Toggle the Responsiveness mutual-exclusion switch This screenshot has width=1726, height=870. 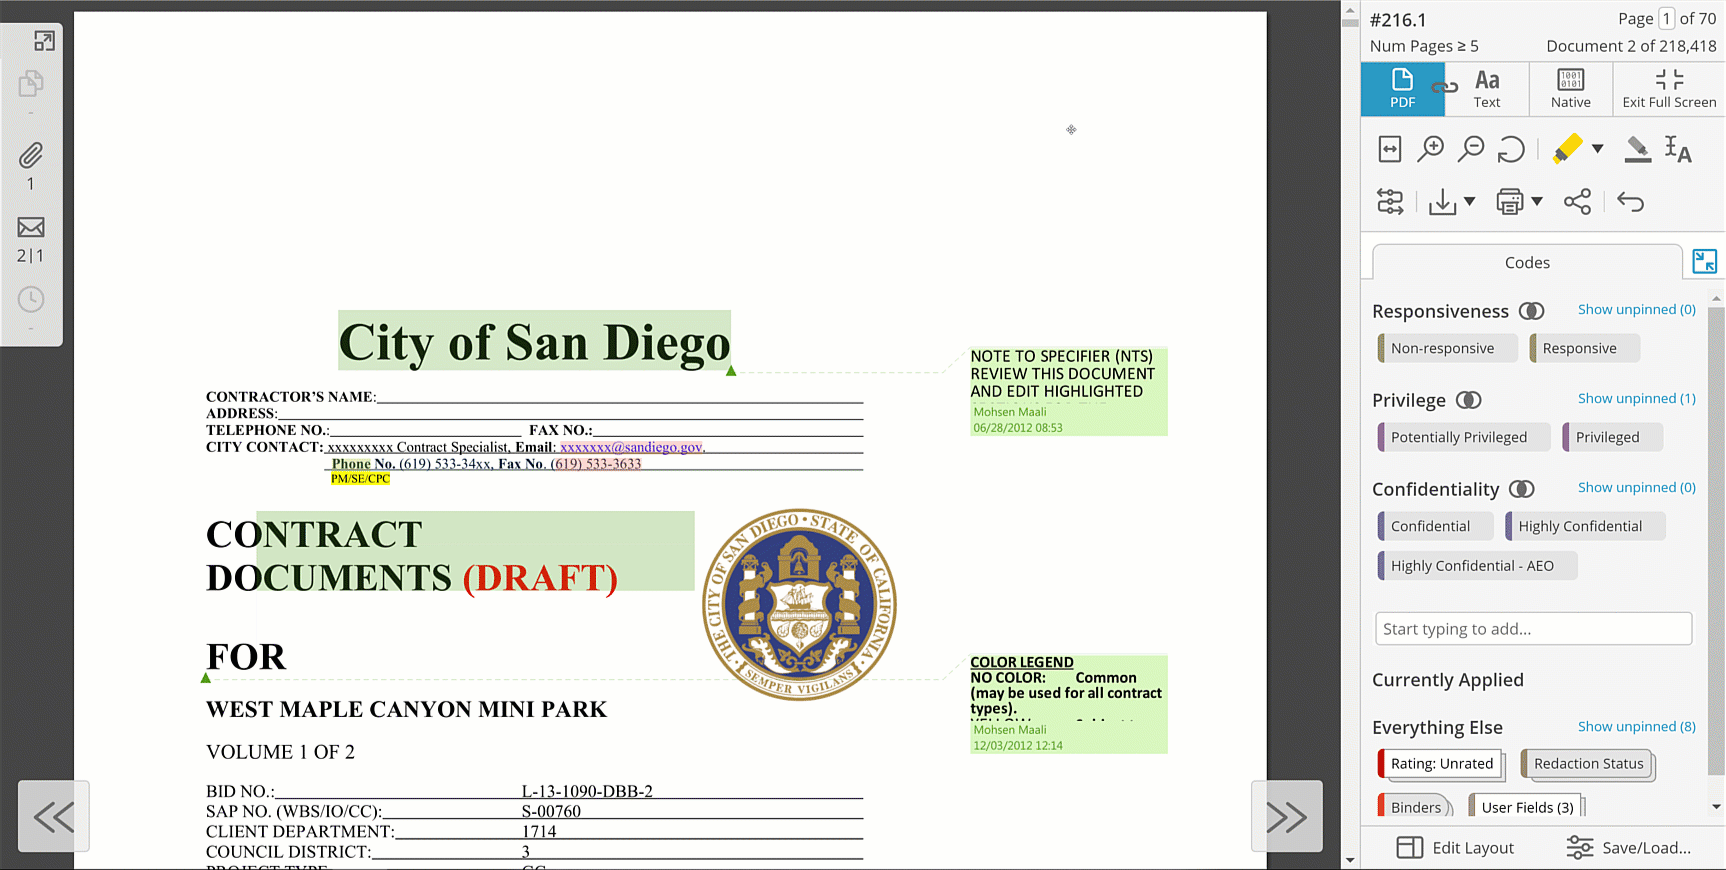1531,311
